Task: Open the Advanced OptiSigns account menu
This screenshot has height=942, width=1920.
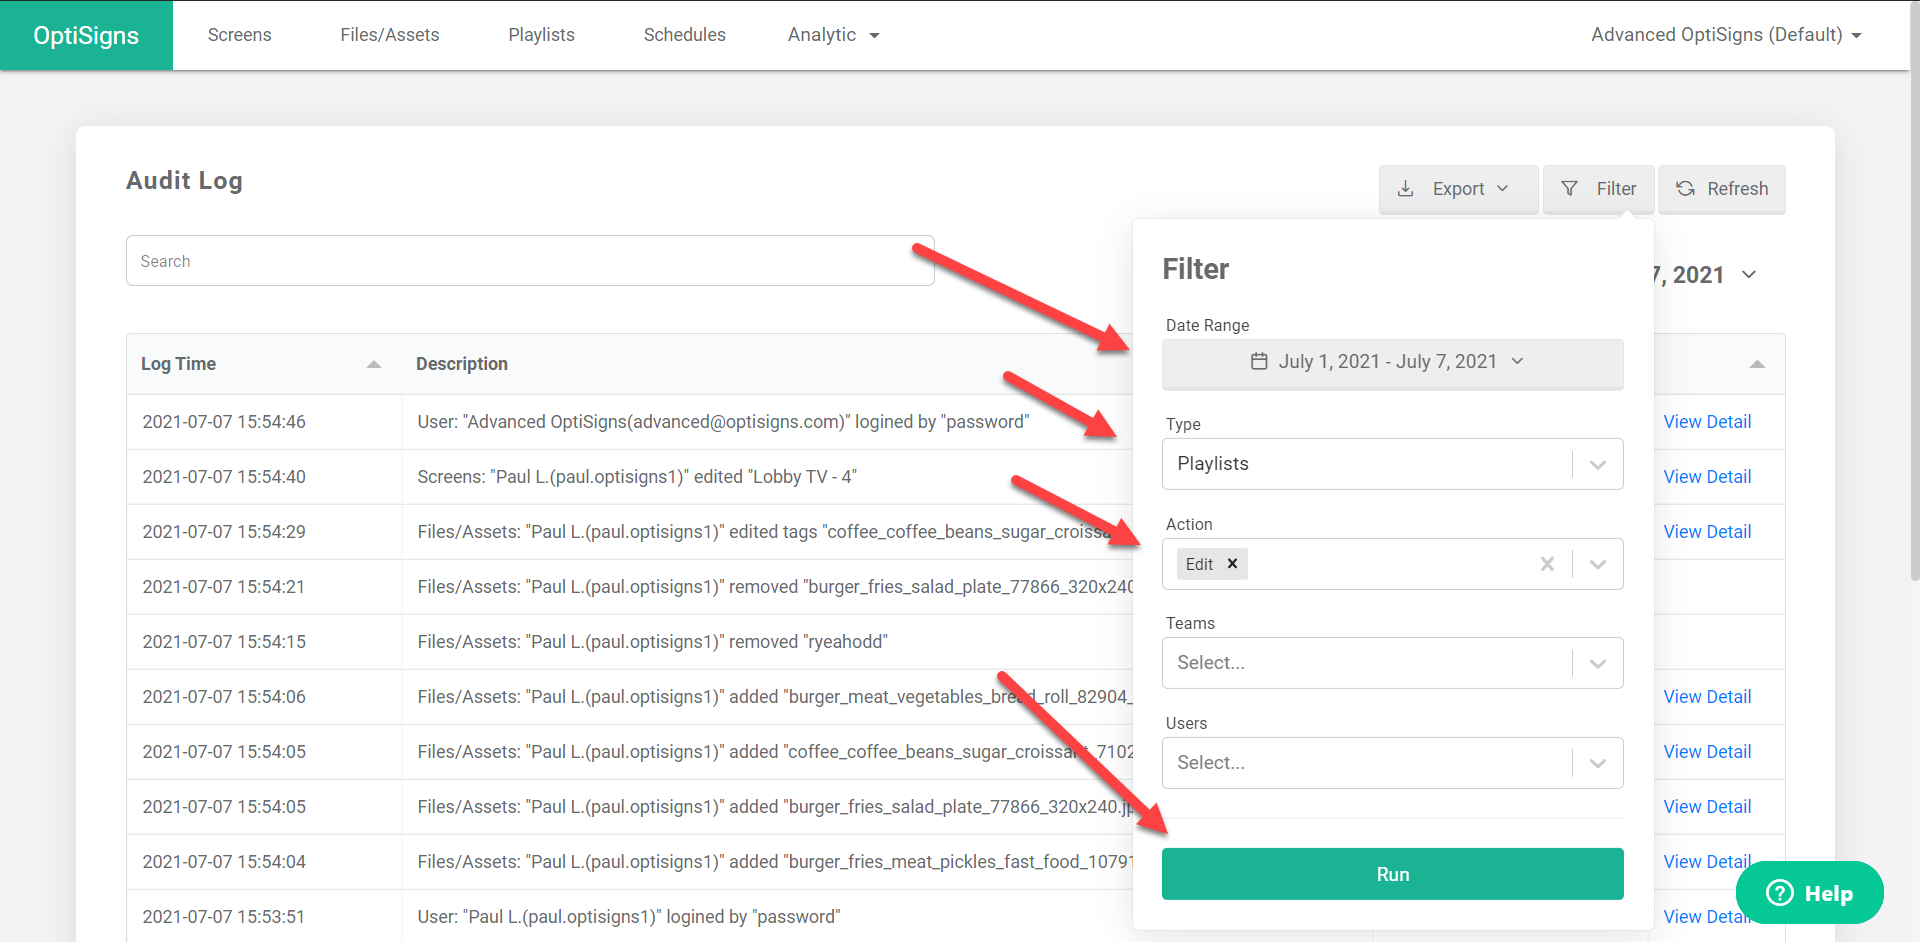Action: pos(1725,35)
